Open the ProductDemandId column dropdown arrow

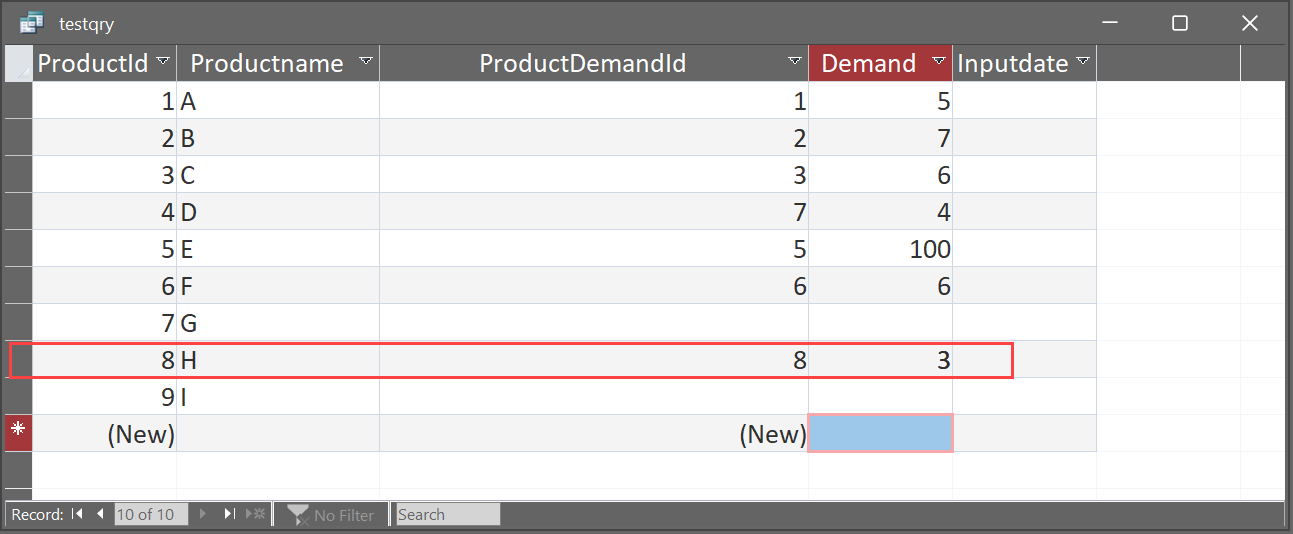[795, 62]
